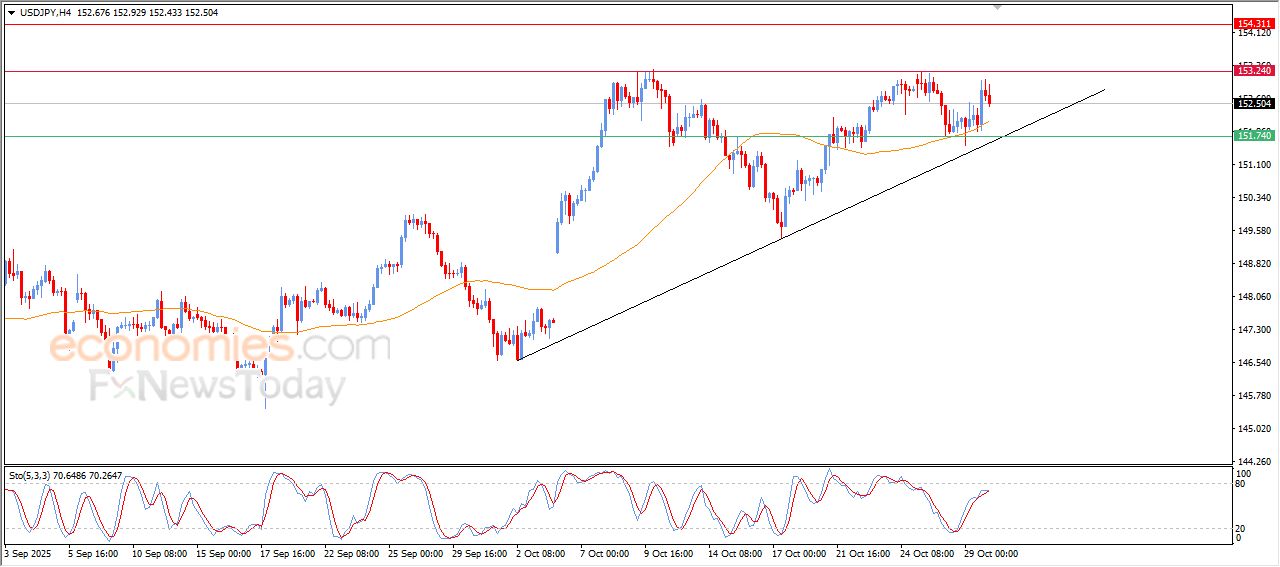Click the 5 Sep 16:00 time label
1280x567 pixels.
[x=94, y=553]
